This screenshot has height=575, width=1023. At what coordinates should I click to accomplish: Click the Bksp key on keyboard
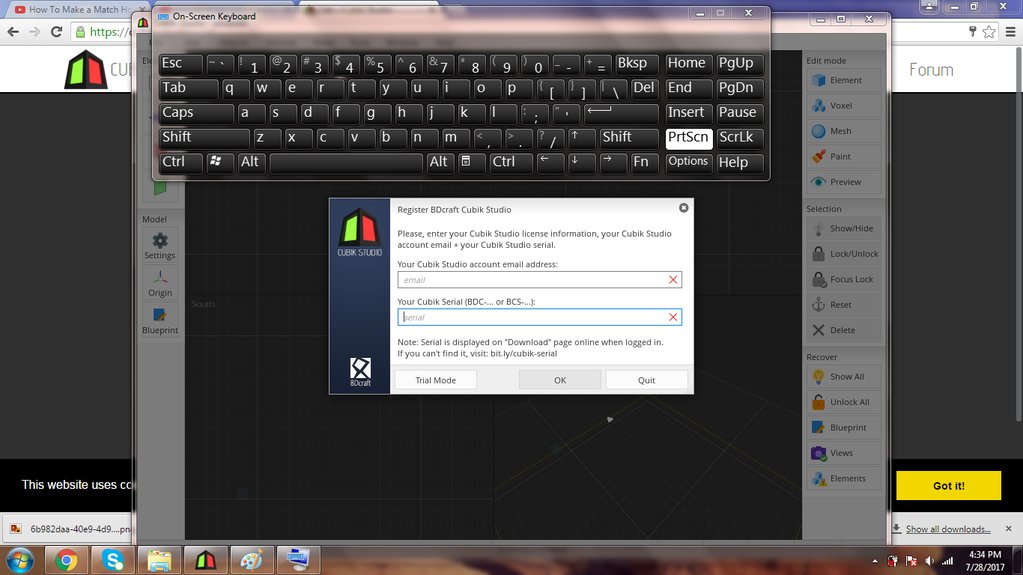tap(636, 63)
